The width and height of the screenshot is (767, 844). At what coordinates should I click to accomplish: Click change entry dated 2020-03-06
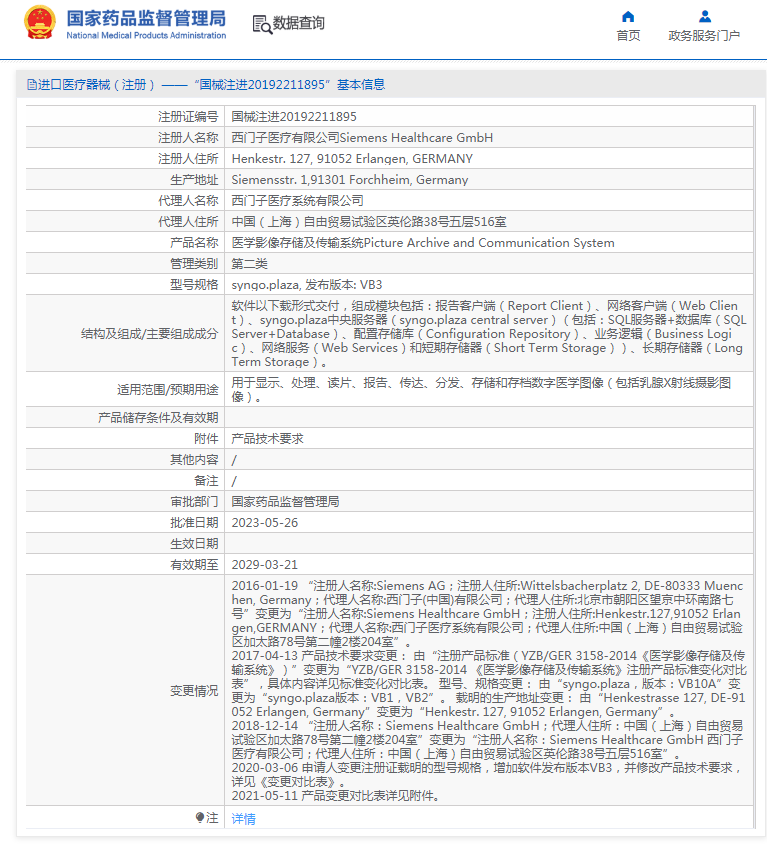point(487,775)
